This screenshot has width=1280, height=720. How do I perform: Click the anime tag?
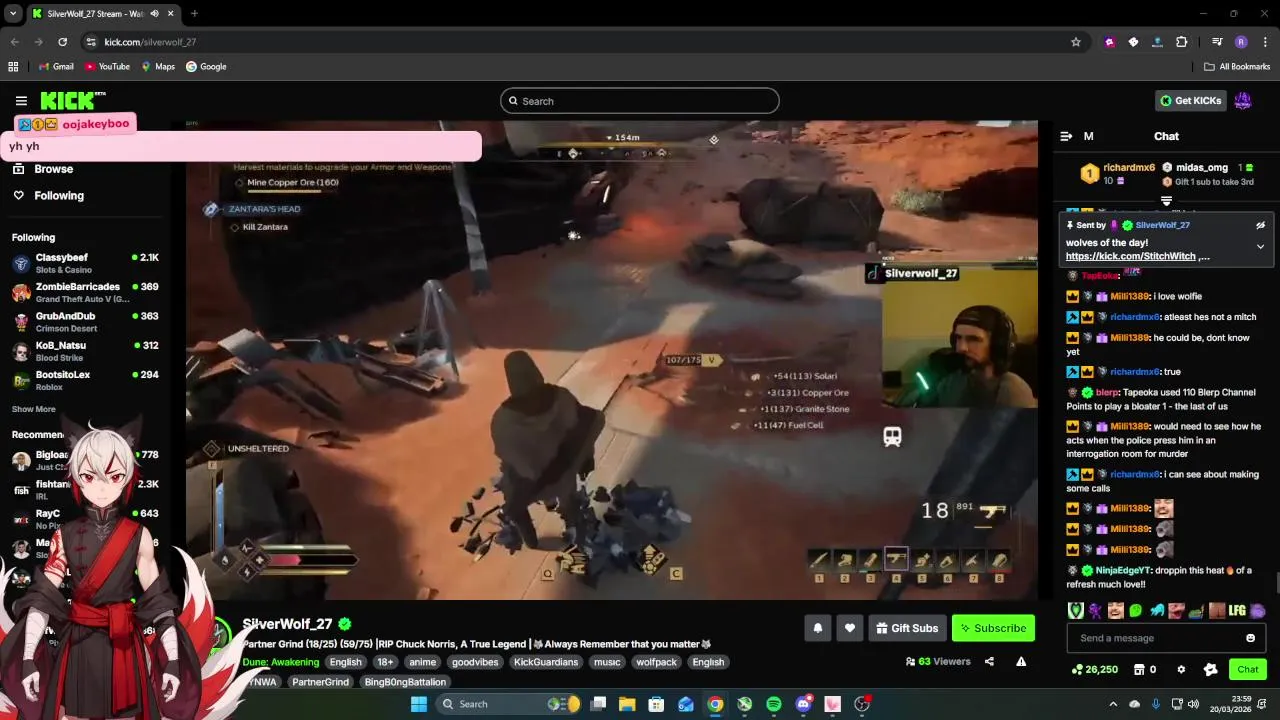423,662
